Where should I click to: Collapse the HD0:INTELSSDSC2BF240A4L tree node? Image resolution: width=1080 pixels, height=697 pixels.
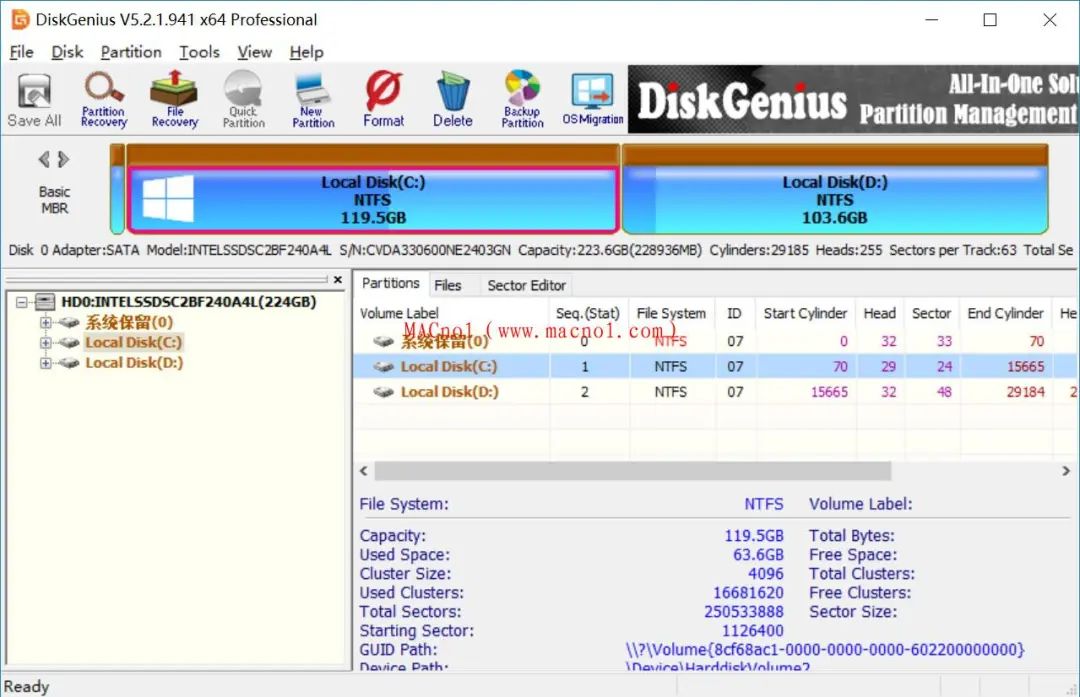point(22,302)
